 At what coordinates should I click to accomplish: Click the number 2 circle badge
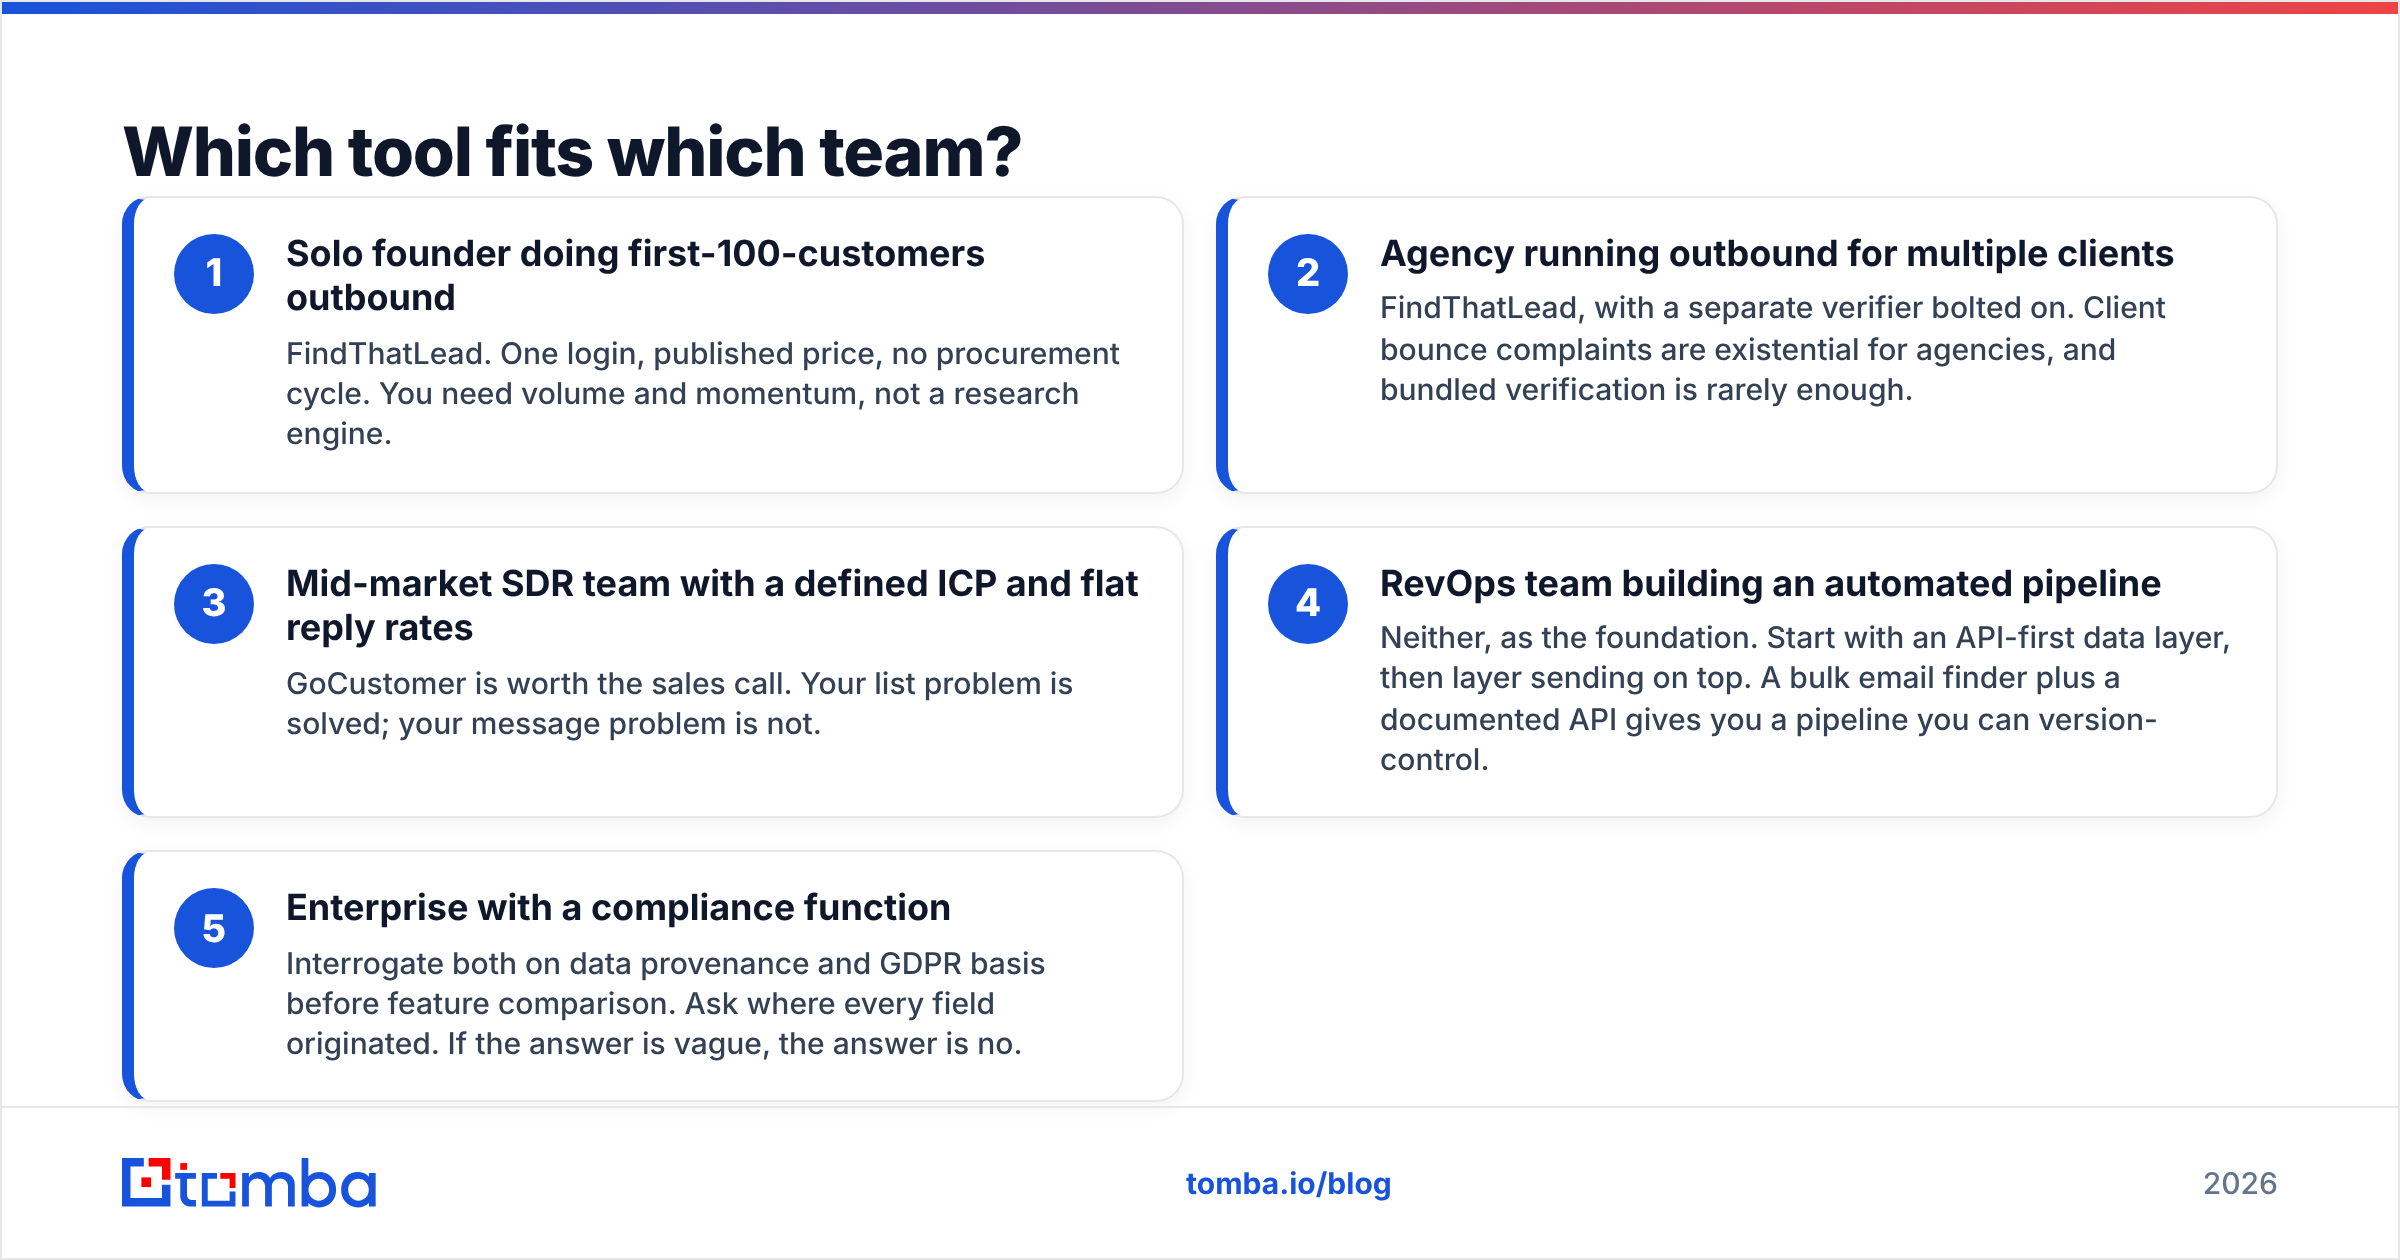1308,274
